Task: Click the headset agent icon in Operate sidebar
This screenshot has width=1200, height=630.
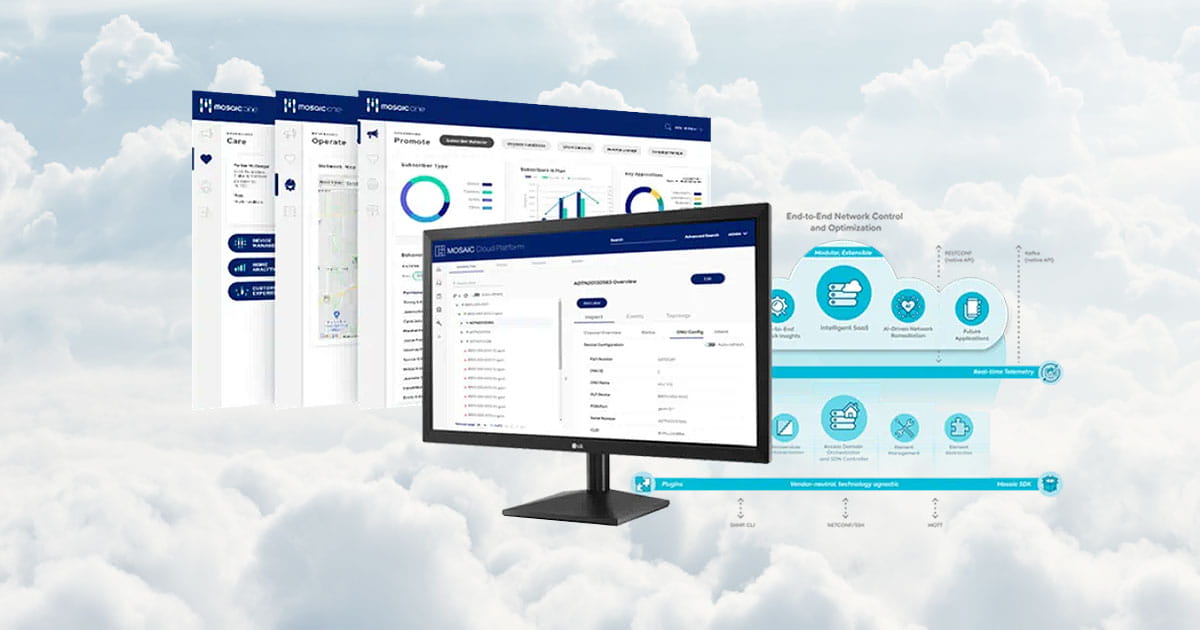Action: coord(290,184)
